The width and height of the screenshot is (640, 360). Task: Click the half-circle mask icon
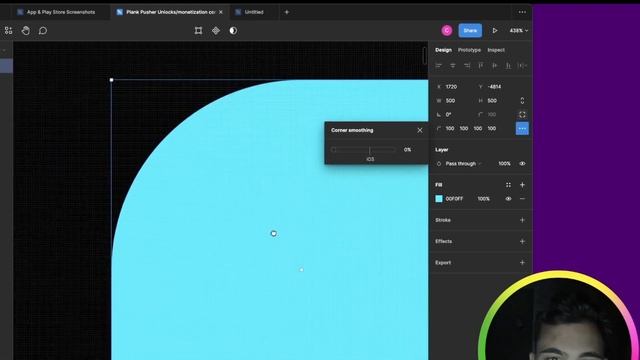coord(233,31)
